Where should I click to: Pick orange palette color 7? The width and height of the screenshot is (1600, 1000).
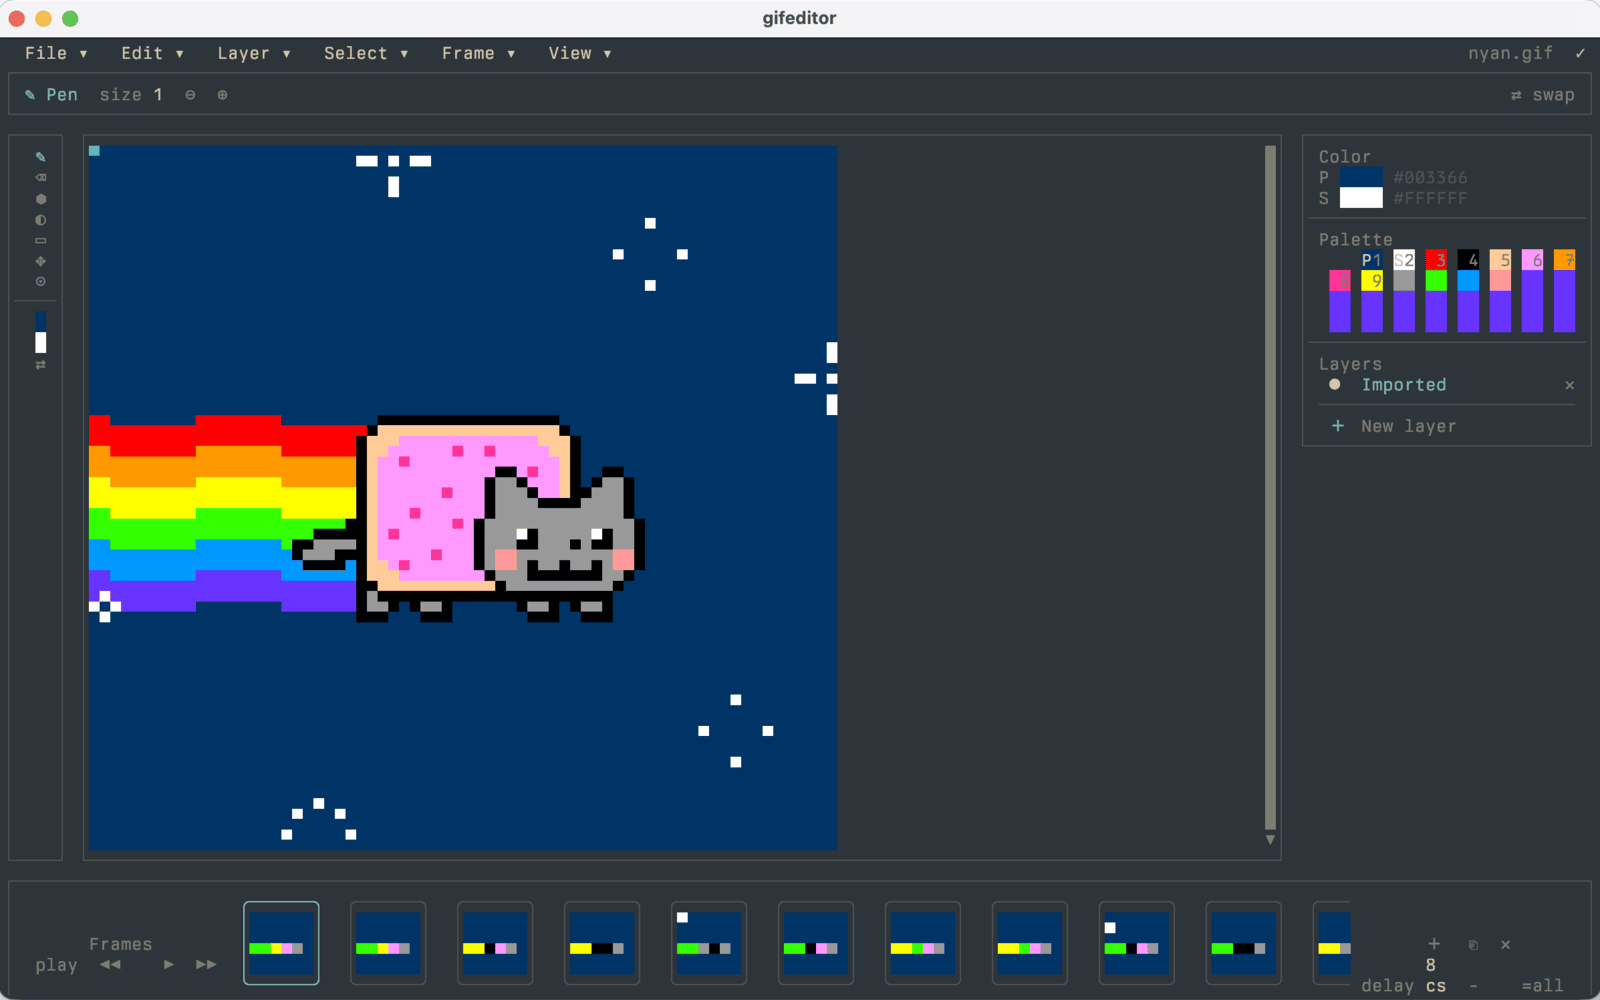pos(1564,260)
